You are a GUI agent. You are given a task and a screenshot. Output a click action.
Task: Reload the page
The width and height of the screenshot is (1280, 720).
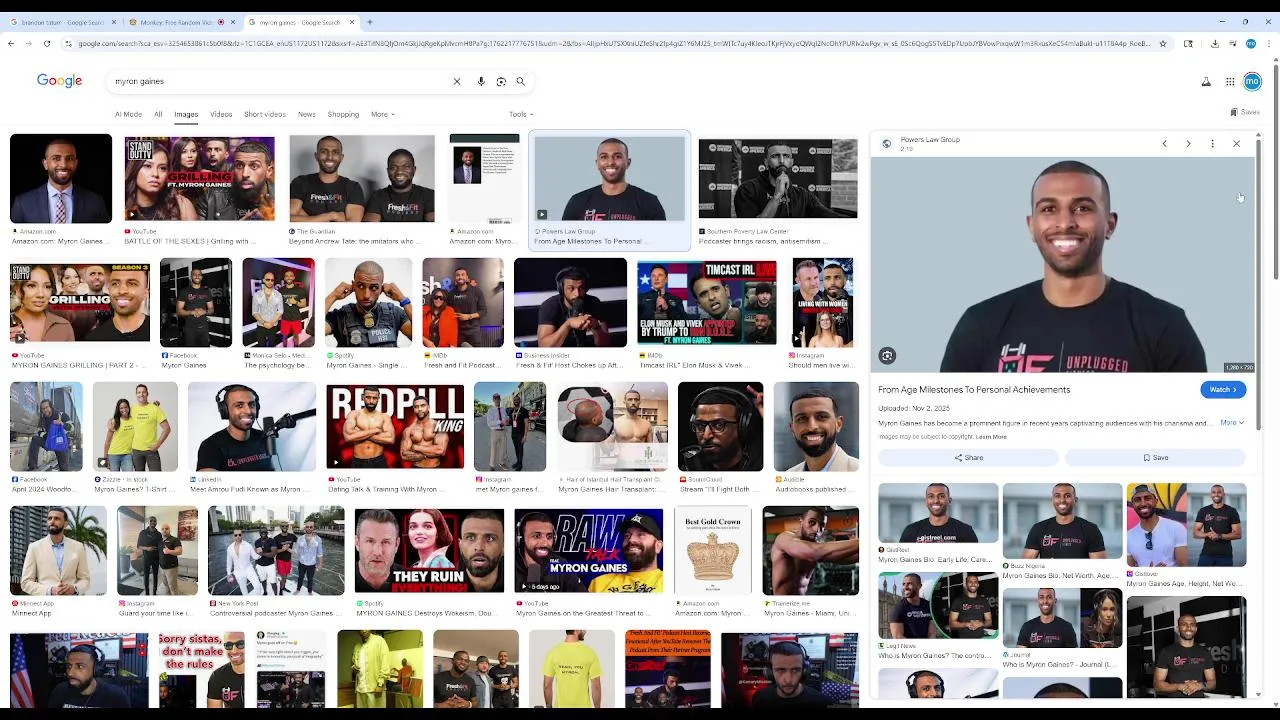(x=47, y=43)
